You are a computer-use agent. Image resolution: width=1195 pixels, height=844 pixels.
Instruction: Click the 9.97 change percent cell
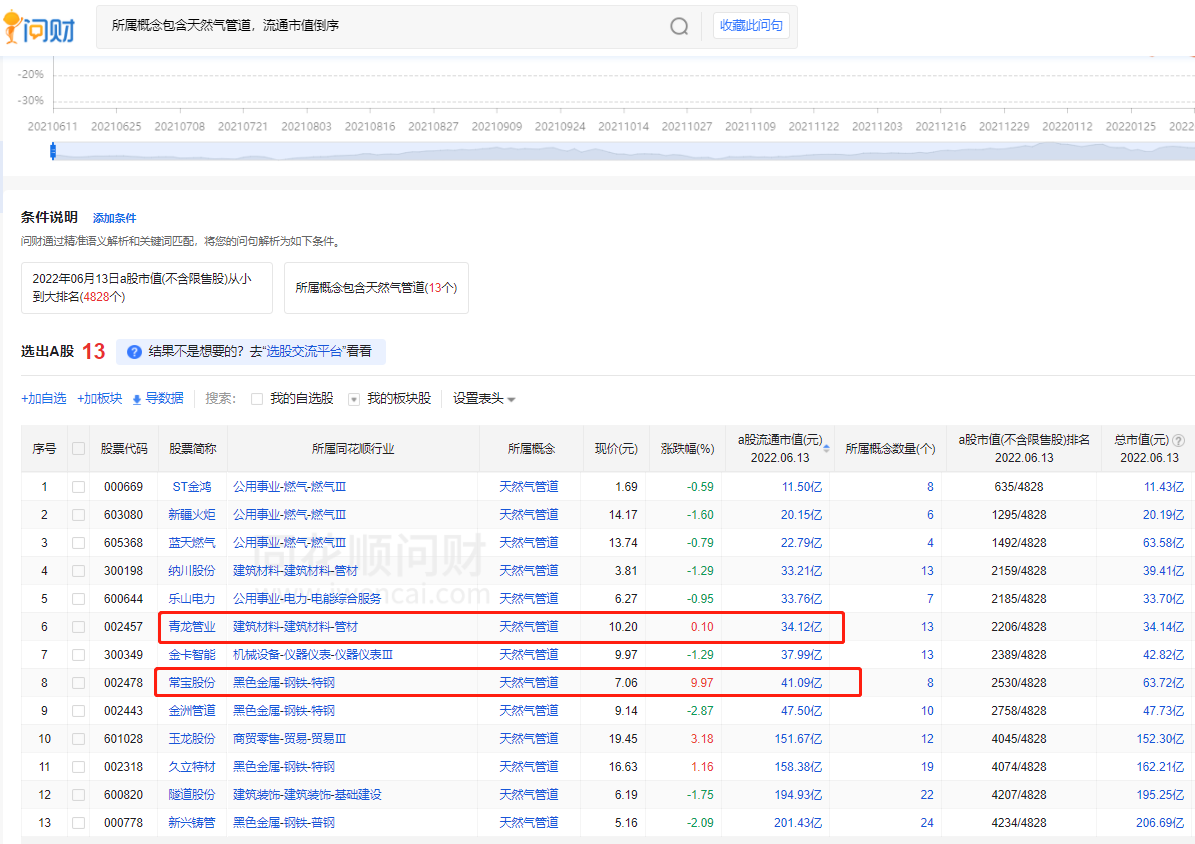702,682
